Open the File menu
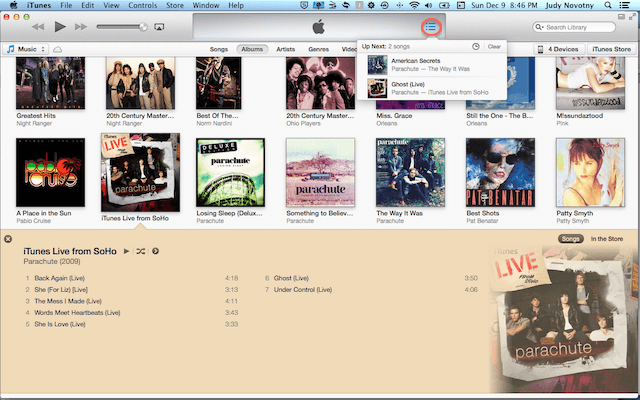 click(x=66, y=5)
